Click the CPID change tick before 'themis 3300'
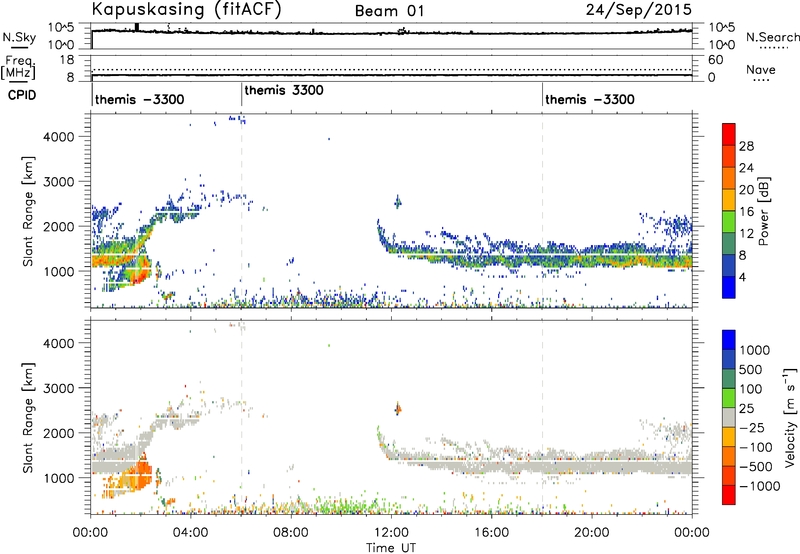 [241, 94]
